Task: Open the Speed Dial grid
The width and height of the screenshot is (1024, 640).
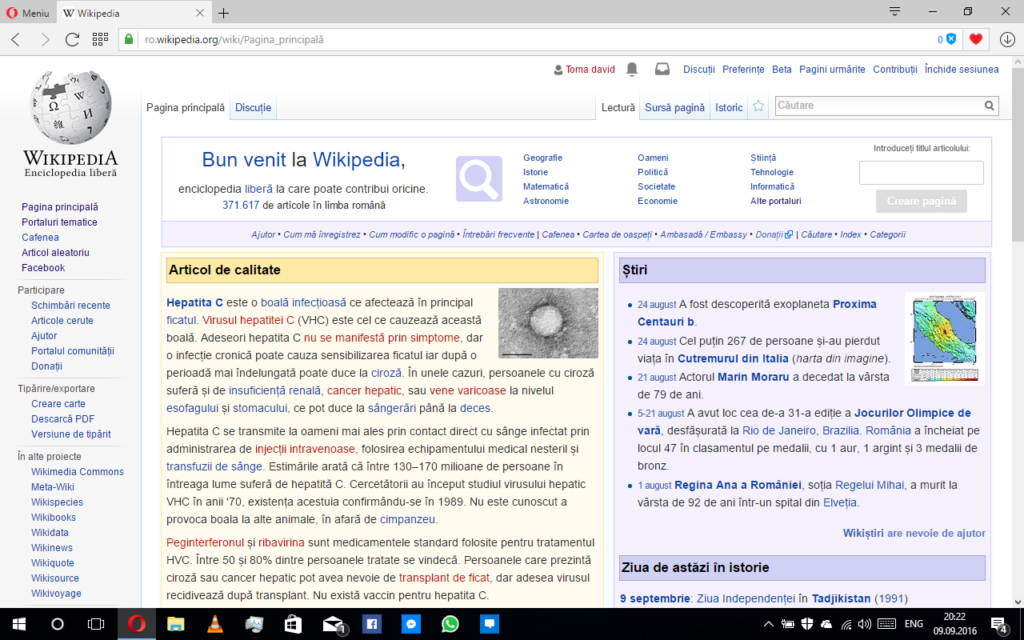Action: pyautogui.click(x=100, y=39)
